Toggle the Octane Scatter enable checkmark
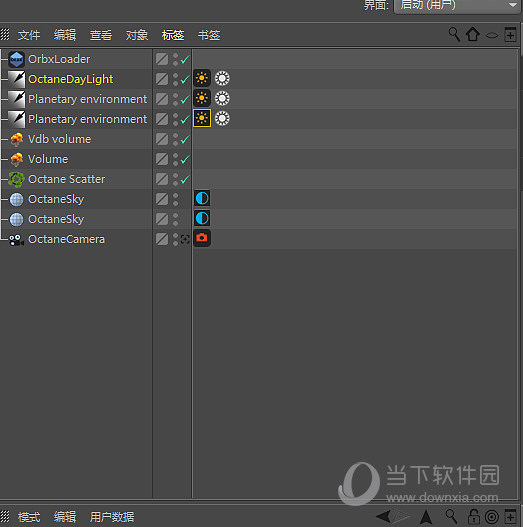The image size is (523, 527). click(185, 179)
